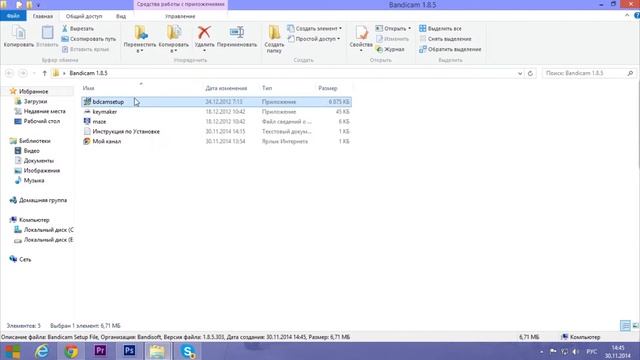Screen dimensions: 640x360
Task: Click the Свойства icon
Action: [x=361, y=33]
